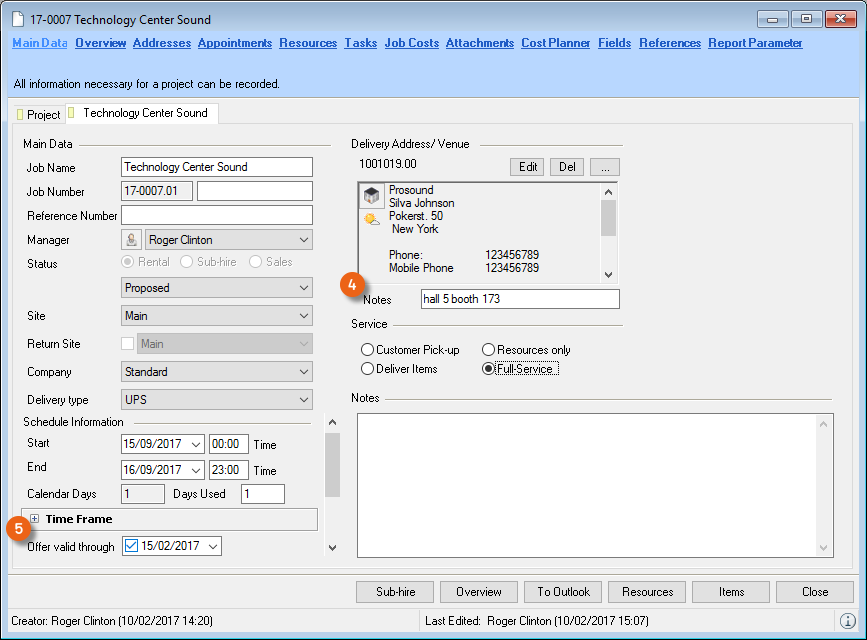The image size is (867, 640).
Task: Click the manager person icon beside Roger Clinton
Action: [130, 240]
